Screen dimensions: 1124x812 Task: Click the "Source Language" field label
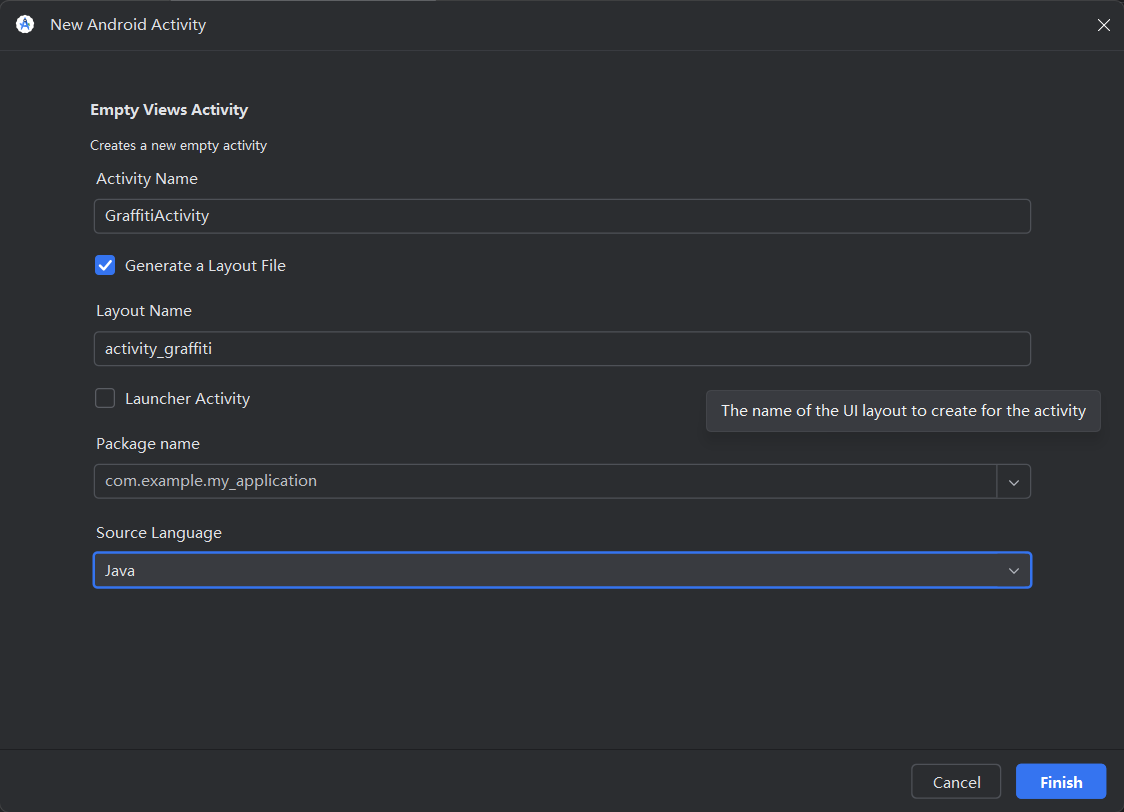159,533
